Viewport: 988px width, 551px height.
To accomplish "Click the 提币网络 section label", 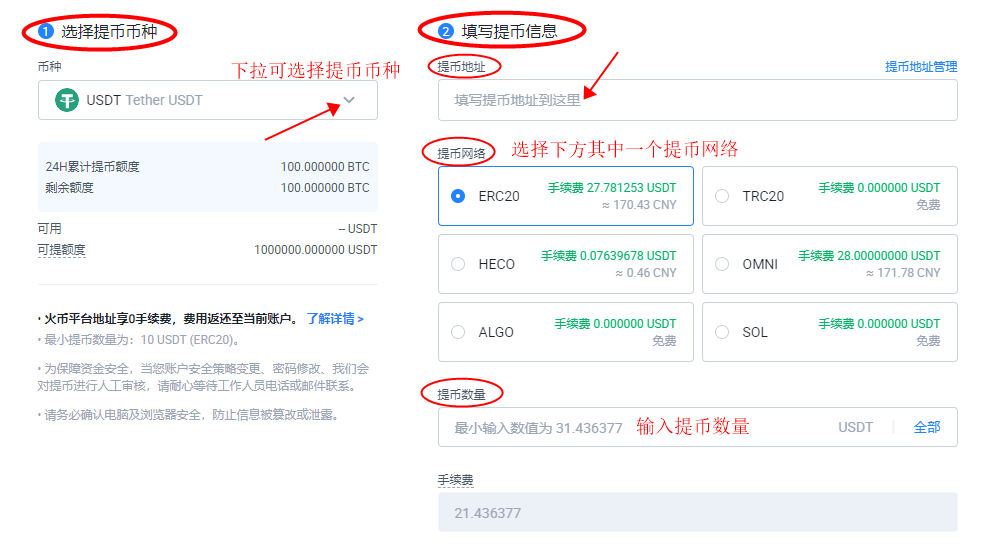I will click(x=461, y=153).
